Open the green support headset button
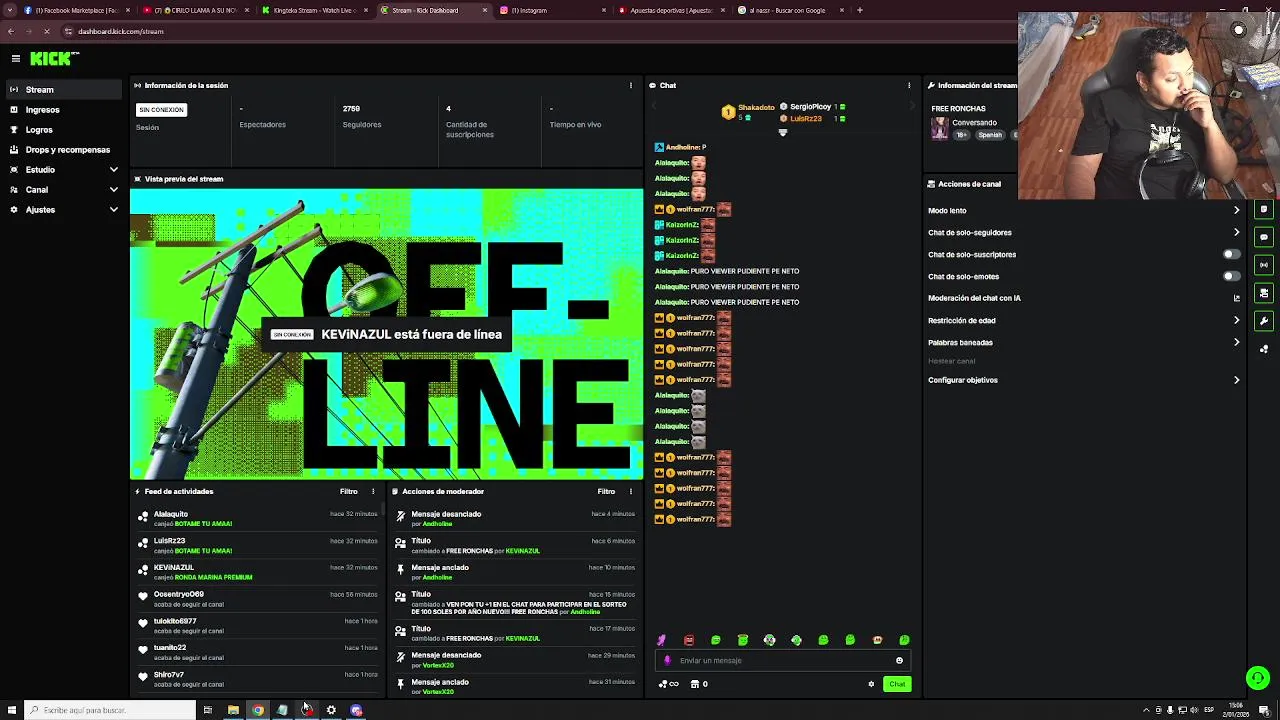Image resolution: width=1280 pixels, height=720 pixels. click(1258, 678)
